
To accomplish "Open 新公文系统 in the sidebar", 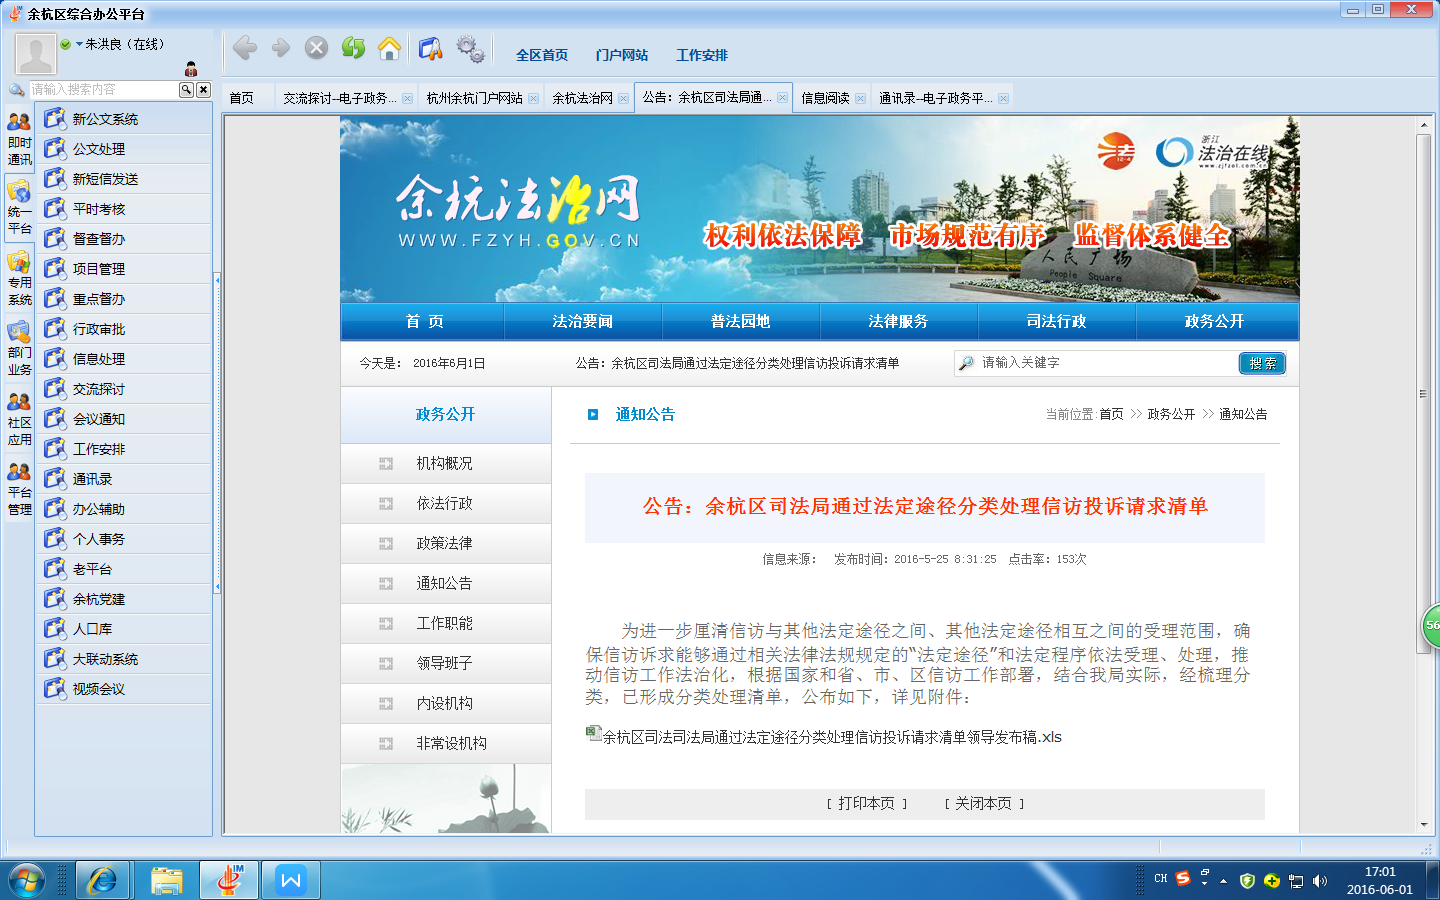I will click(105, 119).
